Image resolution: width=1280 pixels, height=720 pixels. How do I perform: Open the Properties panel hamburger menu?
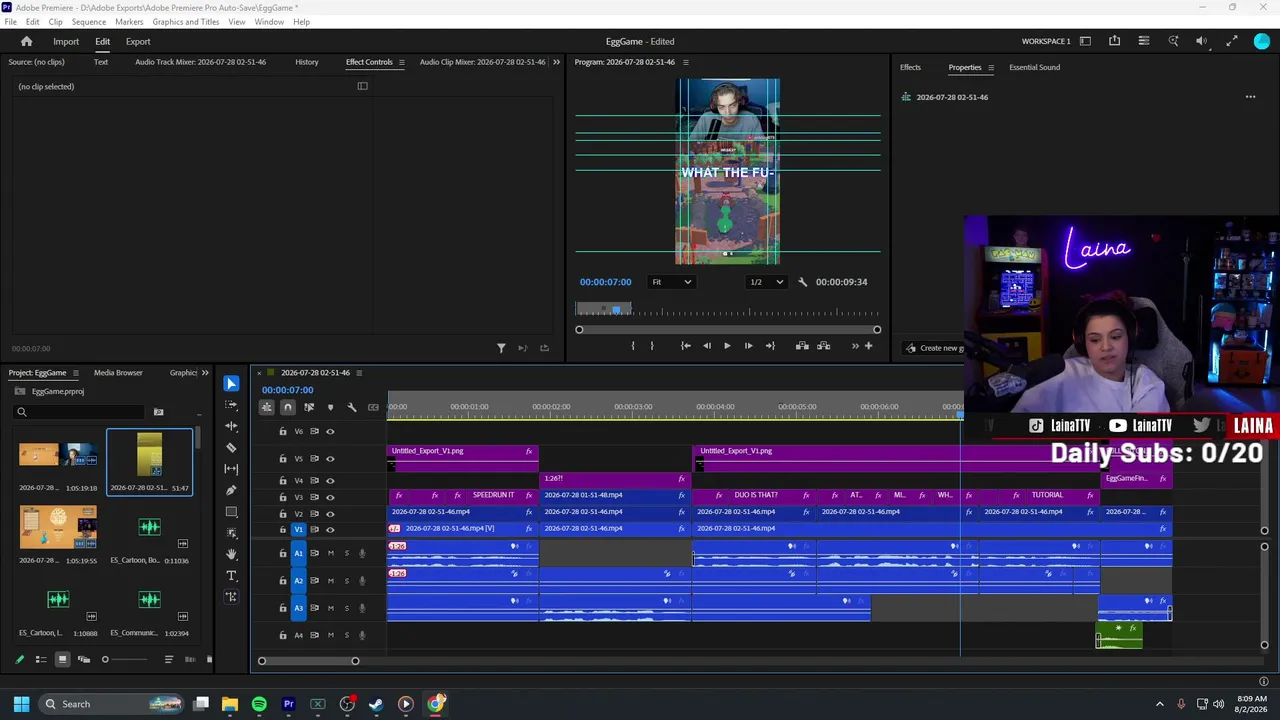991,68
